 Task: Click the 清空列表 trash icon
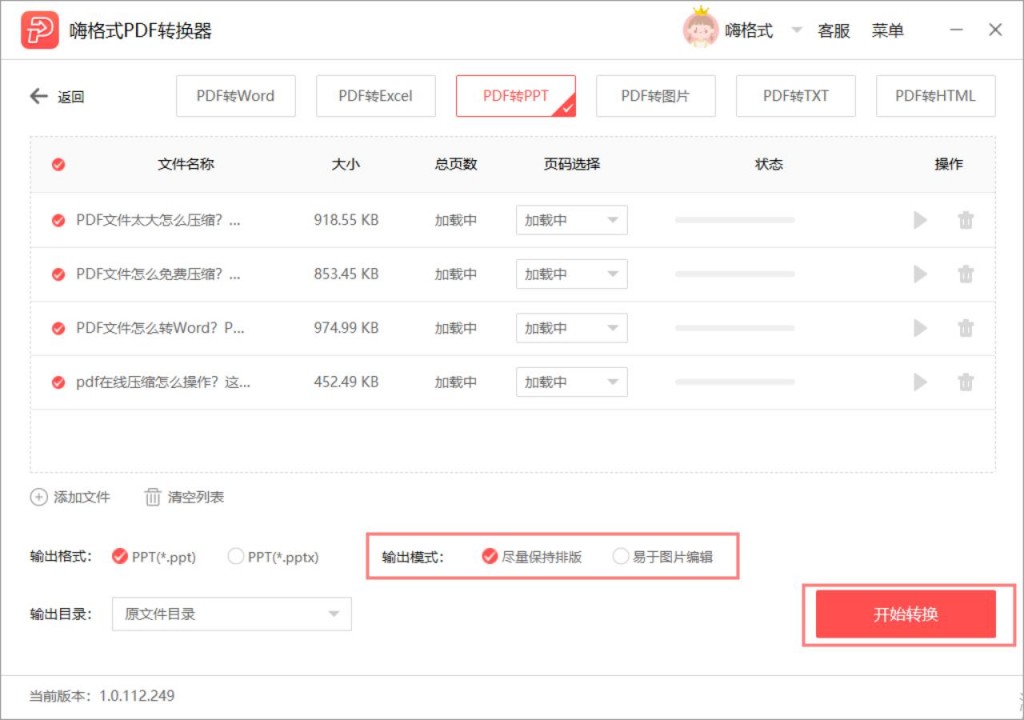coord(152,497)
